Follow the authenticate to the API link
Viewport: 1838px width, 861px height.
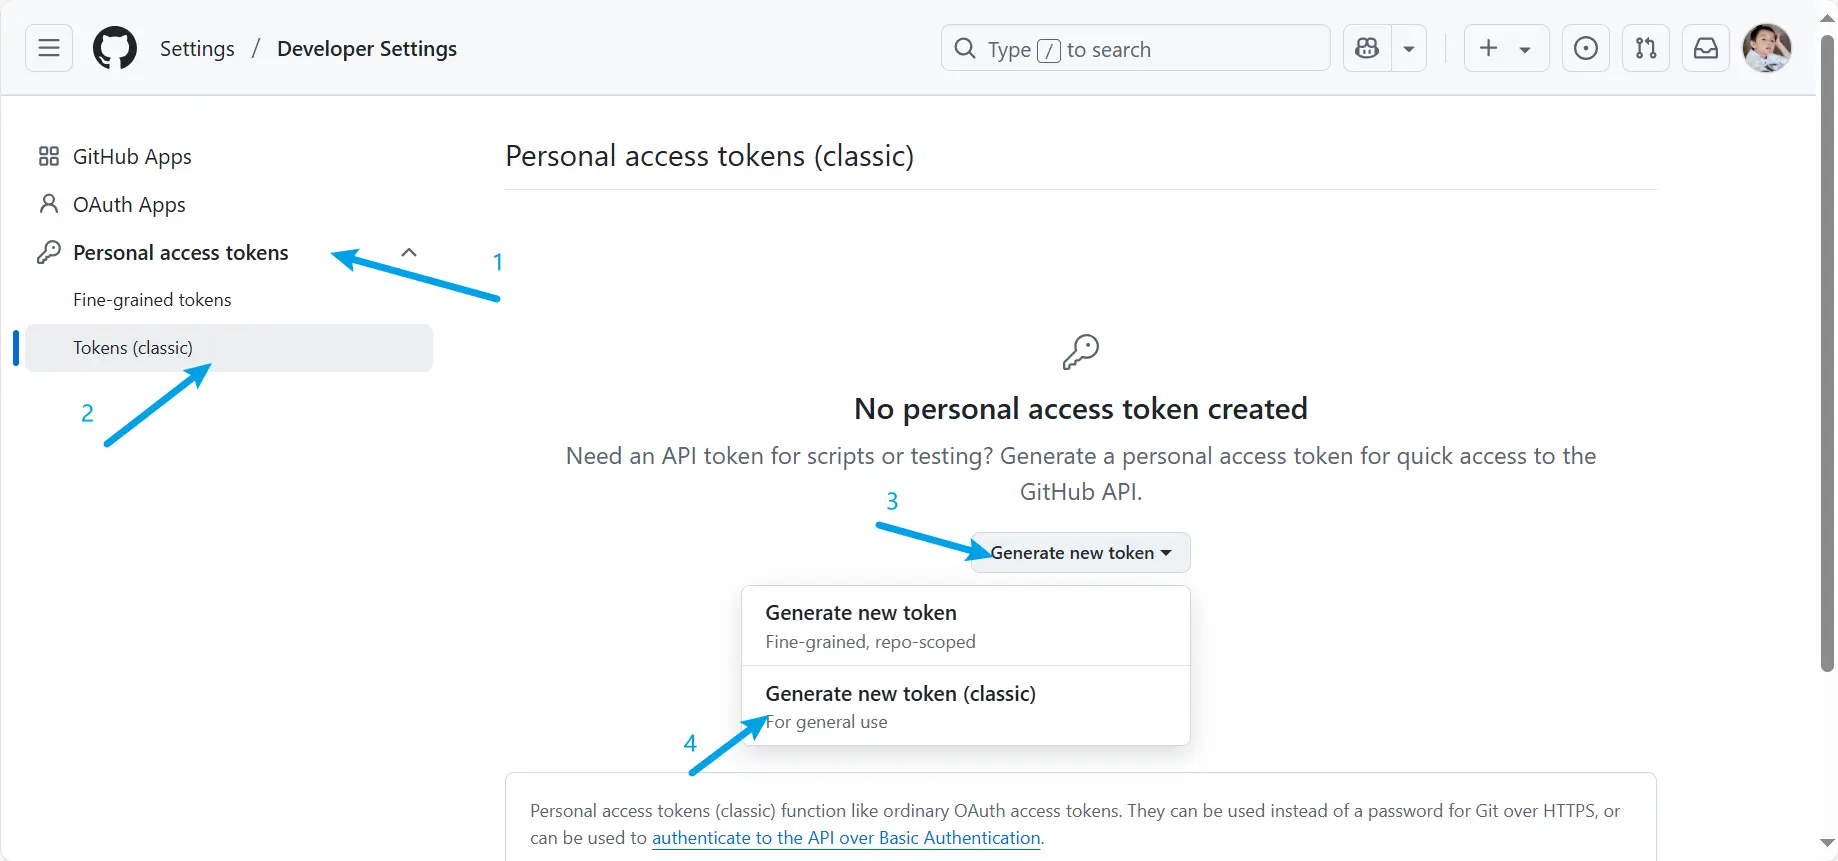click(x=846, y=838)
